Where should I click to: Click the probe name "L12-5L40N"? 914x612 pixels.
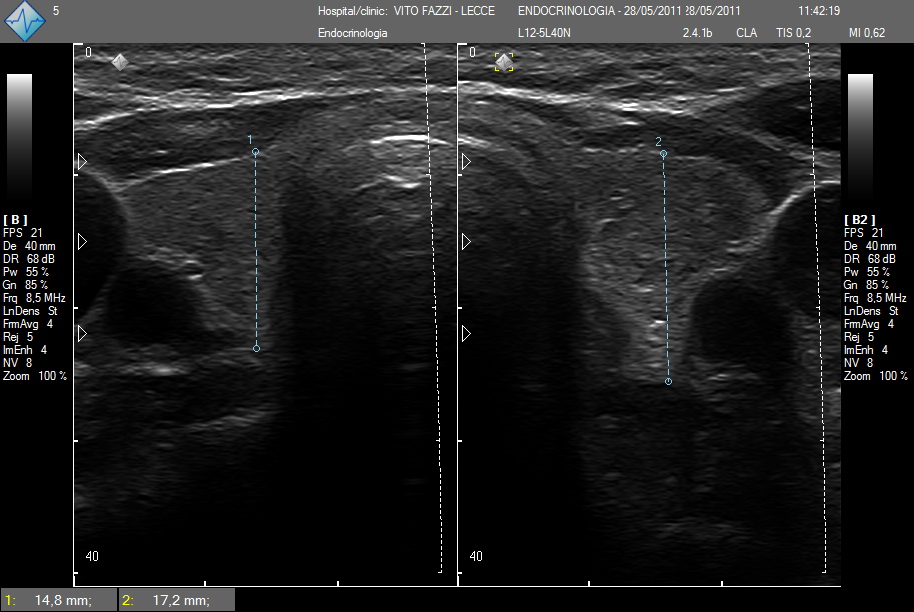click(x=544, y=33)
